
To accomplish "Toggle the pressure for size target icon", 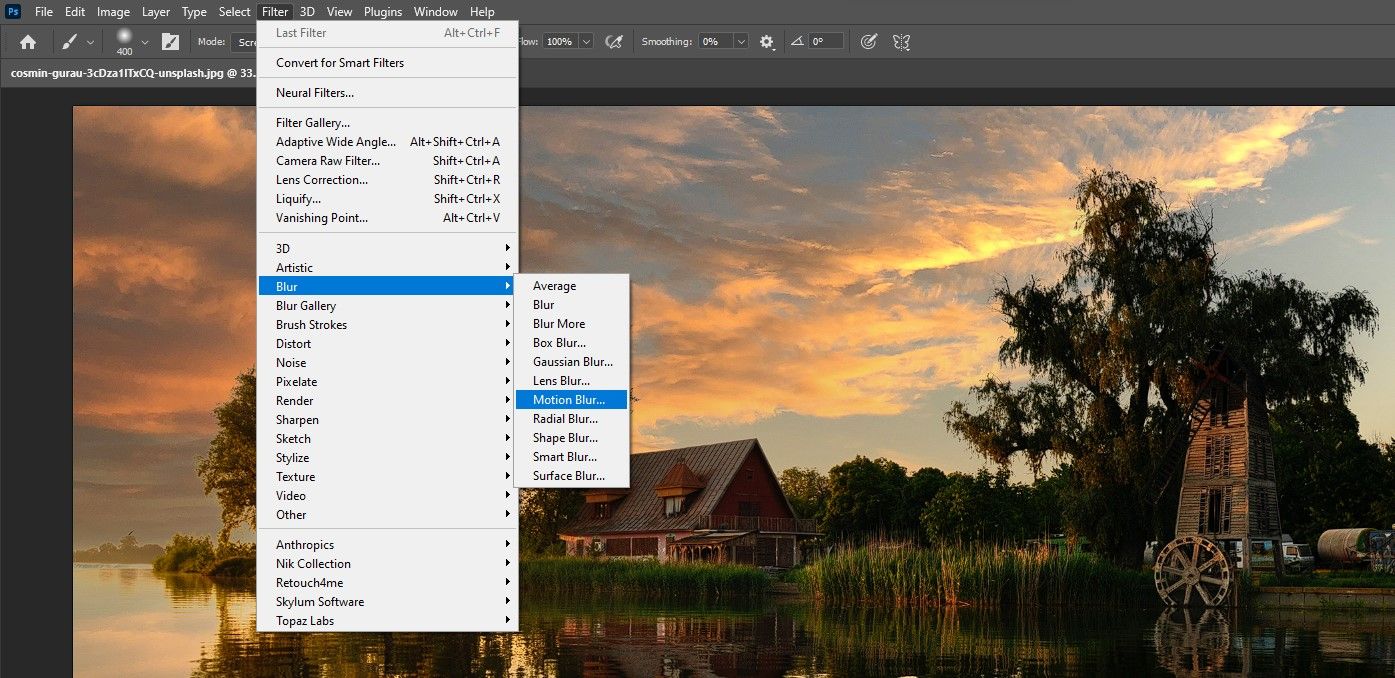I will coord(869,42).
